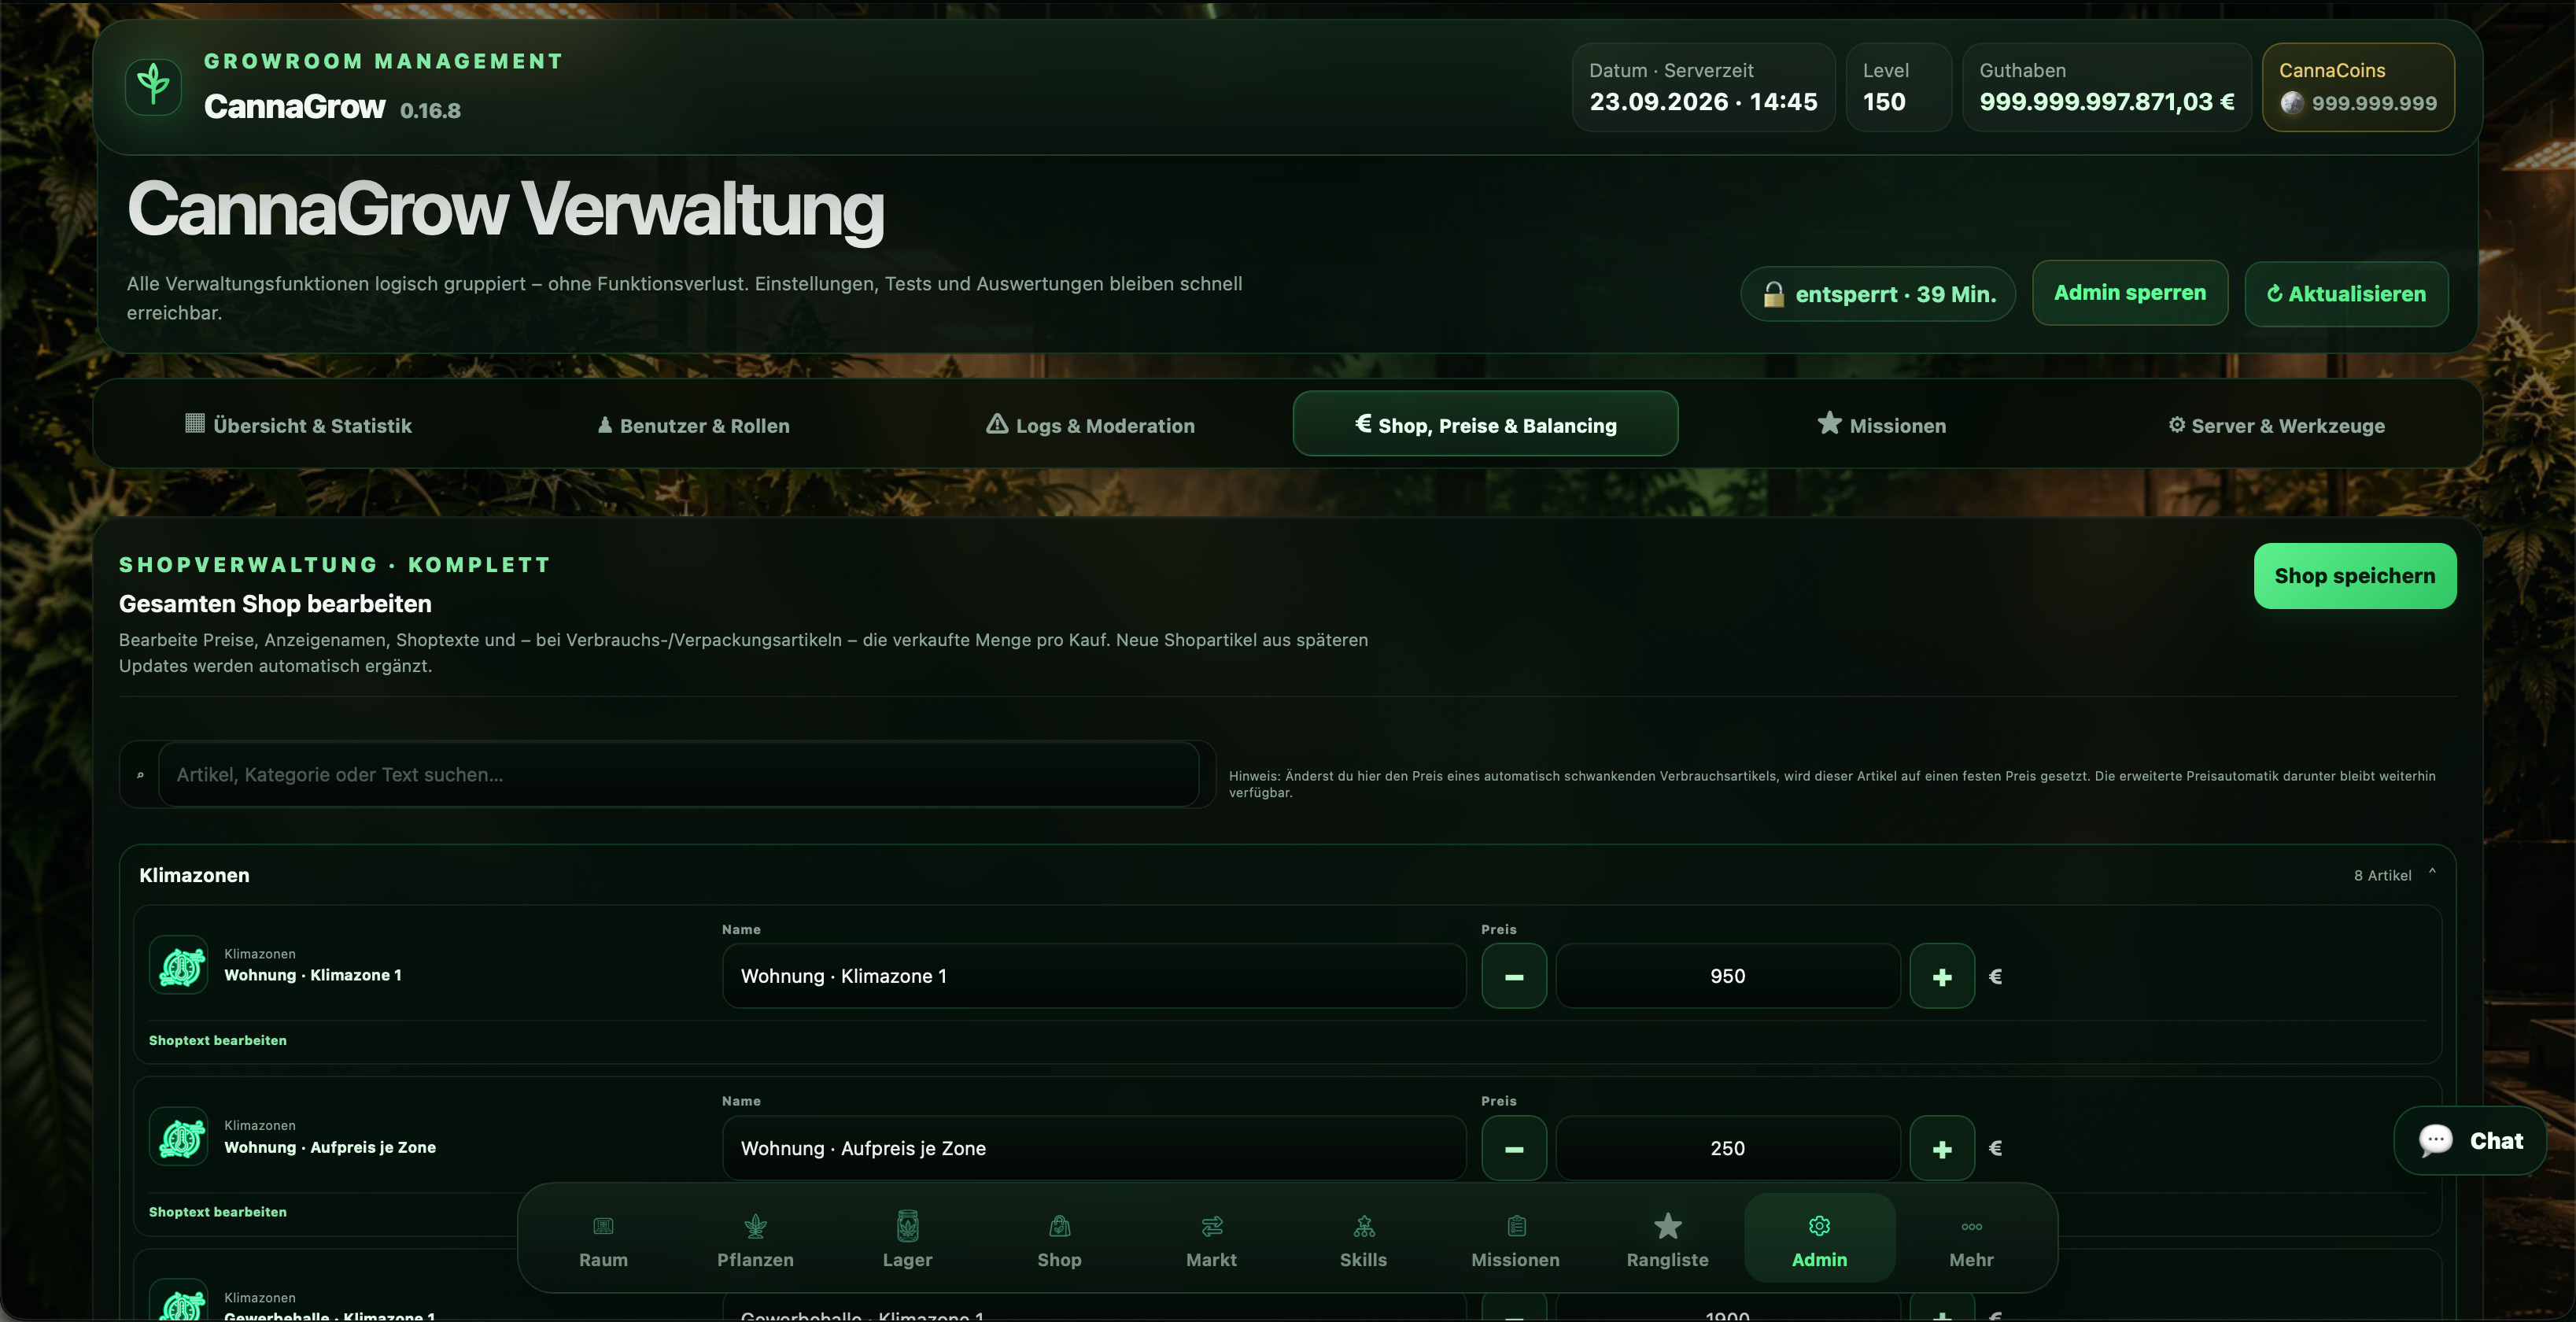Click the price field showing 250
Screen dimensions: 2576x1322
(1727, 1149)
